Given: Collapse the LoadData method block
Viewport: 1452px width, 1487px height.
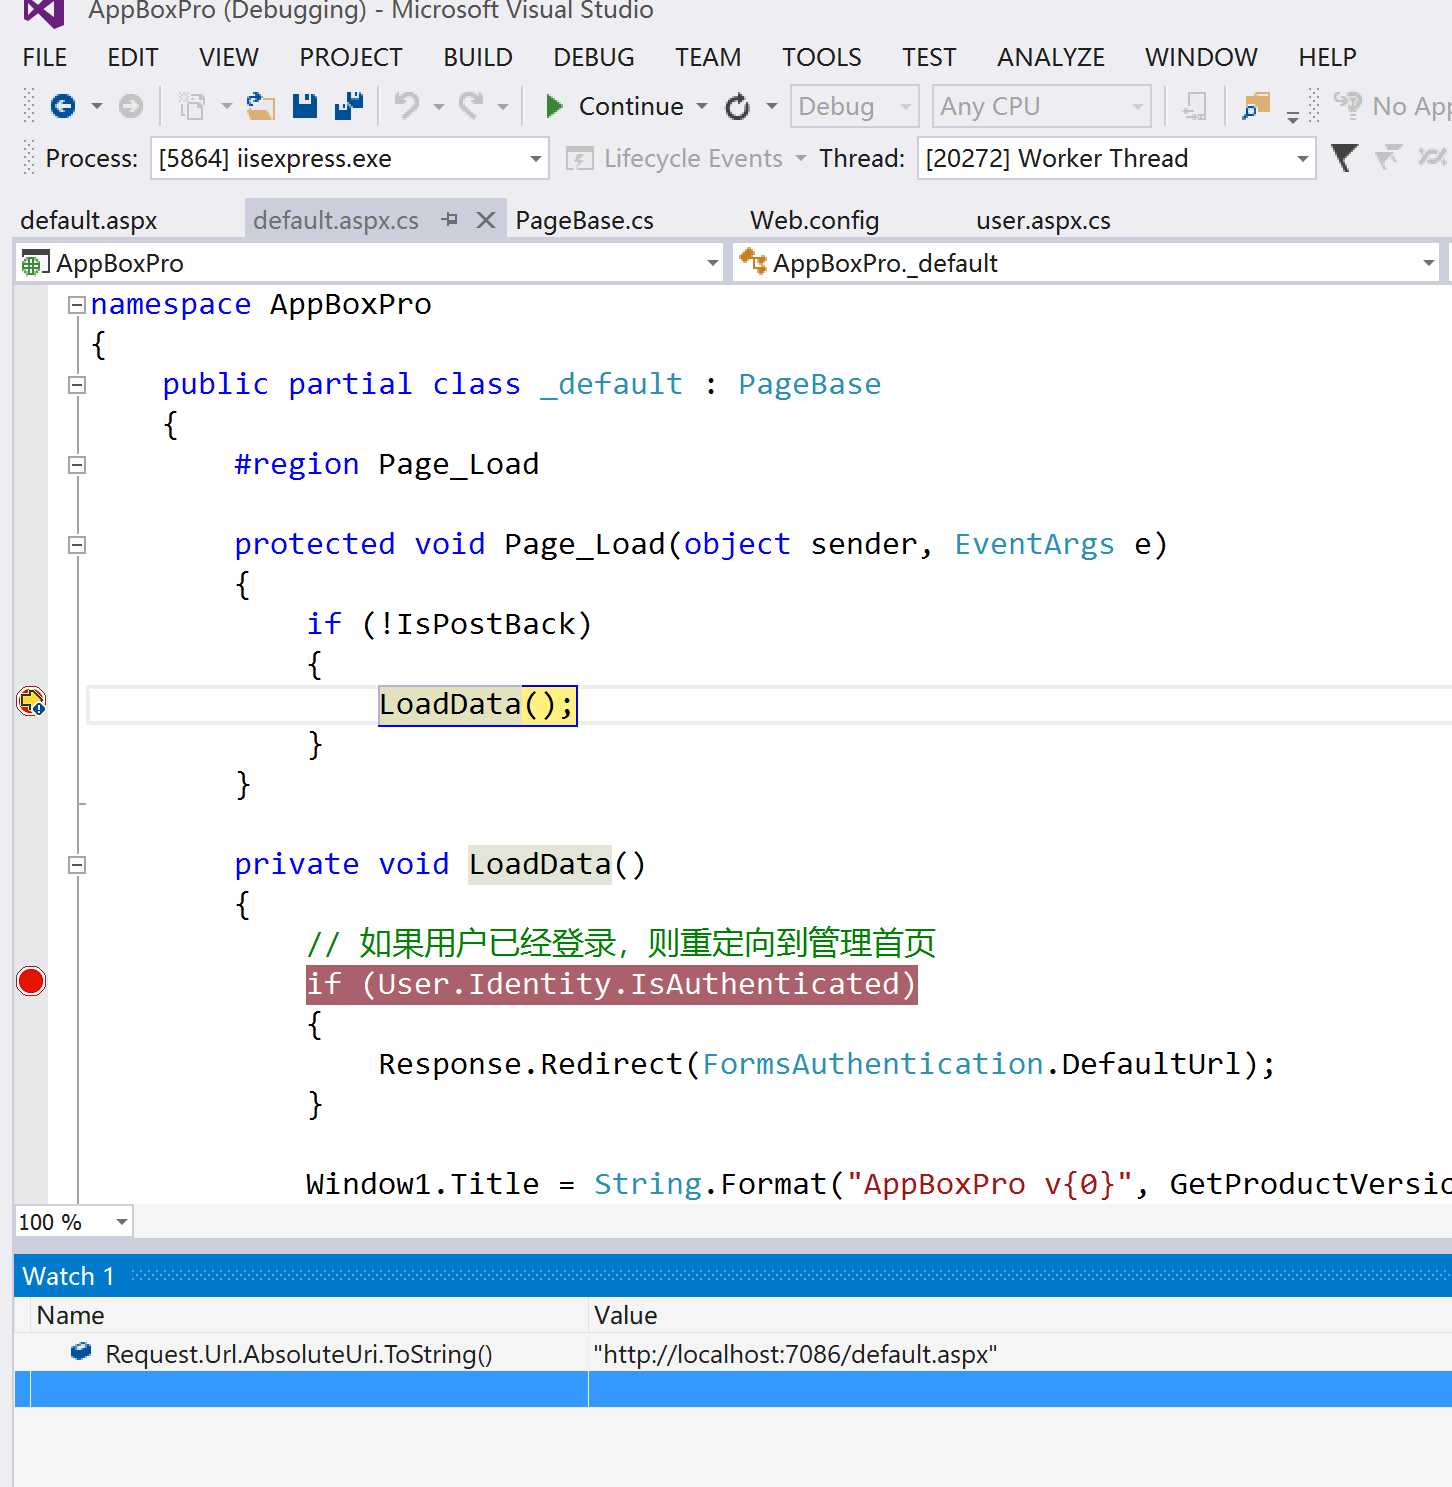Looking at the screenshot, I should click(76, 865).
